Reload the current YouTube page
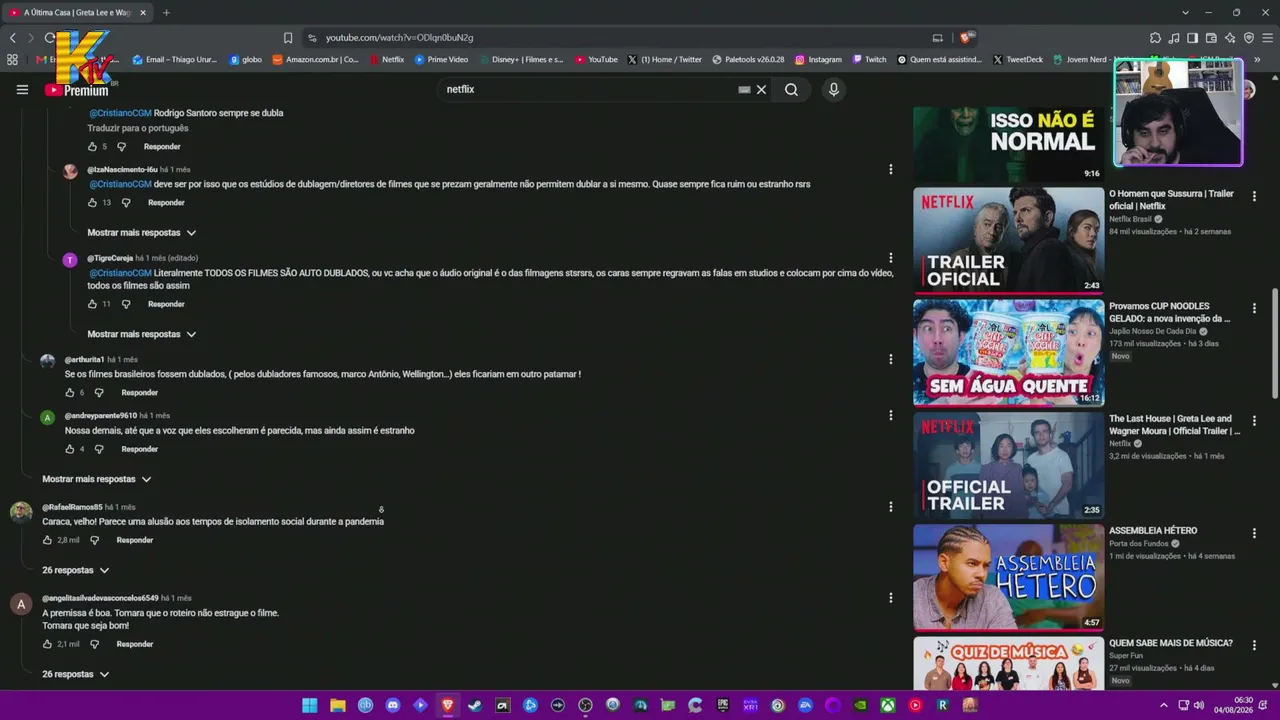The image size is (1280, 720). coord(49,38)
